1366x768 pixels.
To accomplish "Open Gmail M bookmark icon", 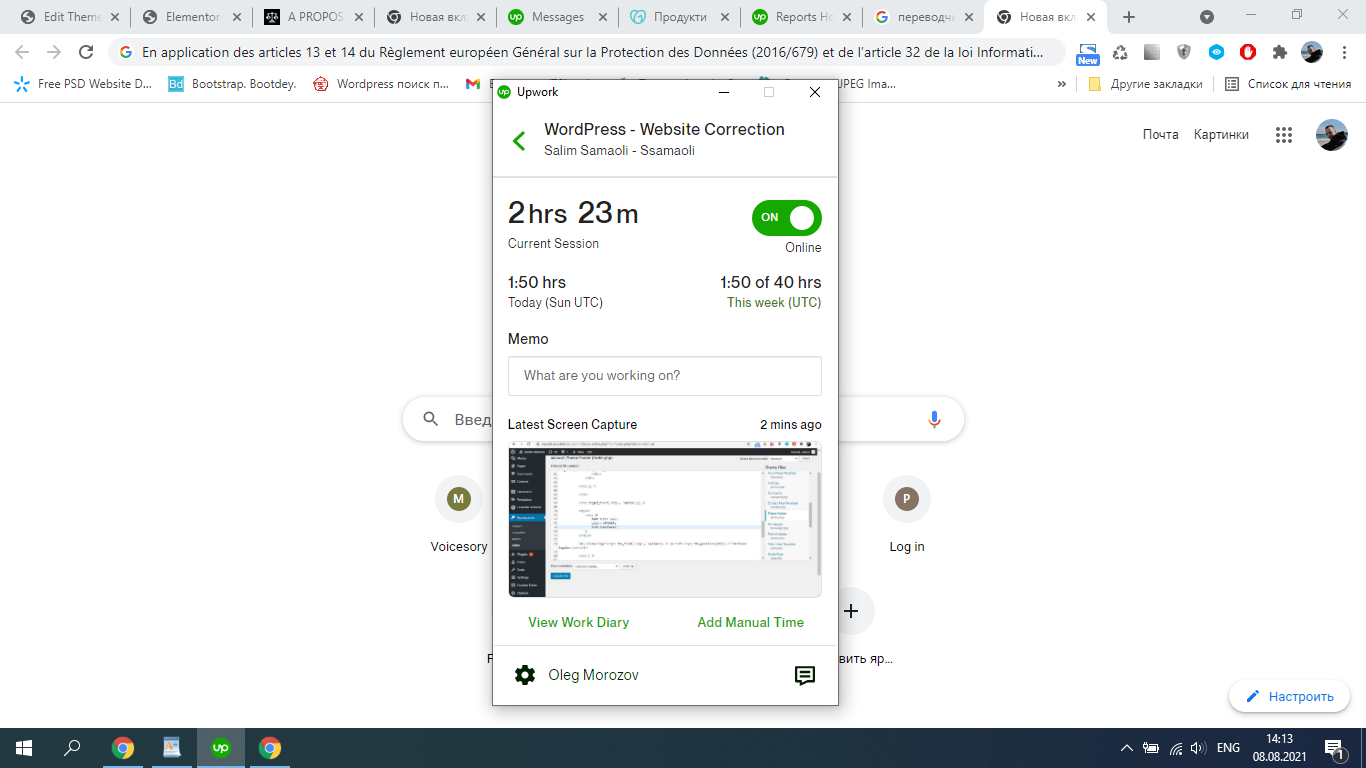I will pos(473,84).
